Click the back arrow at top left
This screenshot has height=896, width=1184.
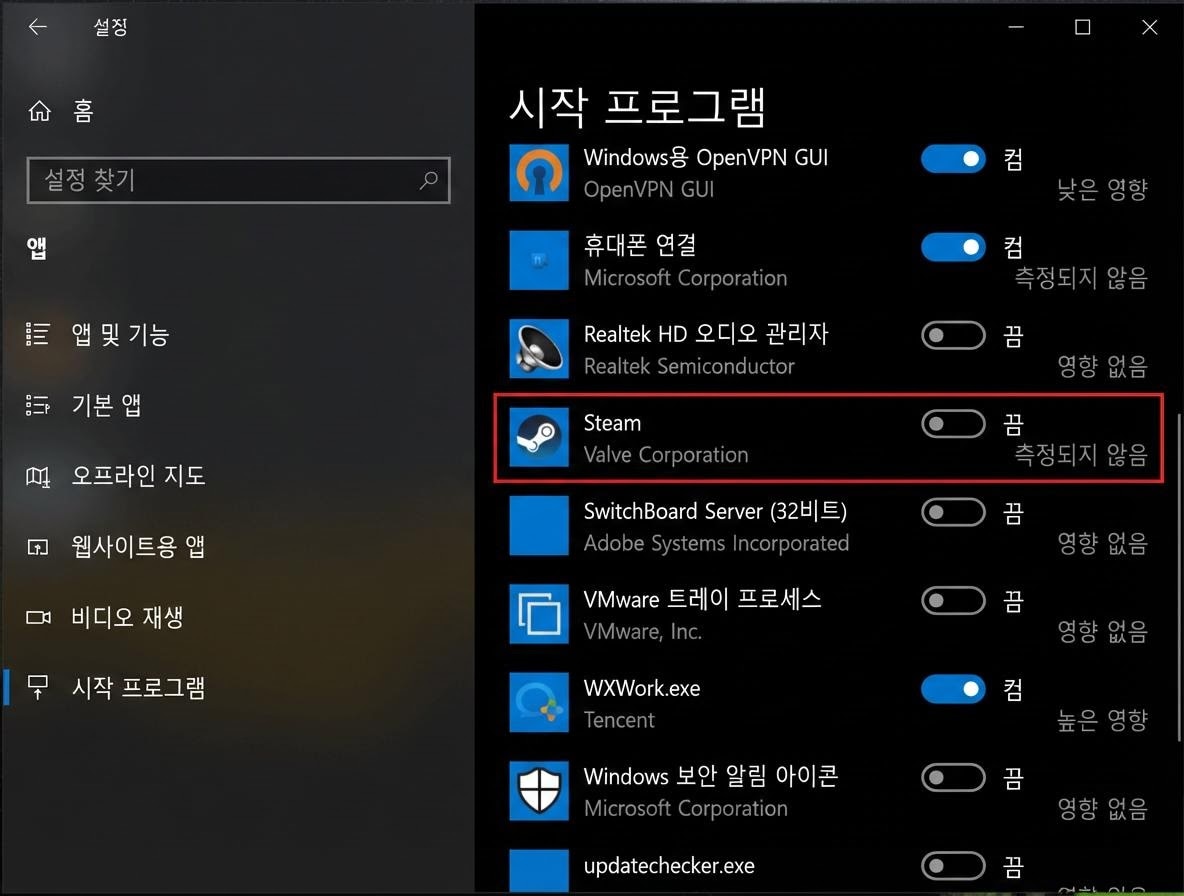click(x=37, y=27)
